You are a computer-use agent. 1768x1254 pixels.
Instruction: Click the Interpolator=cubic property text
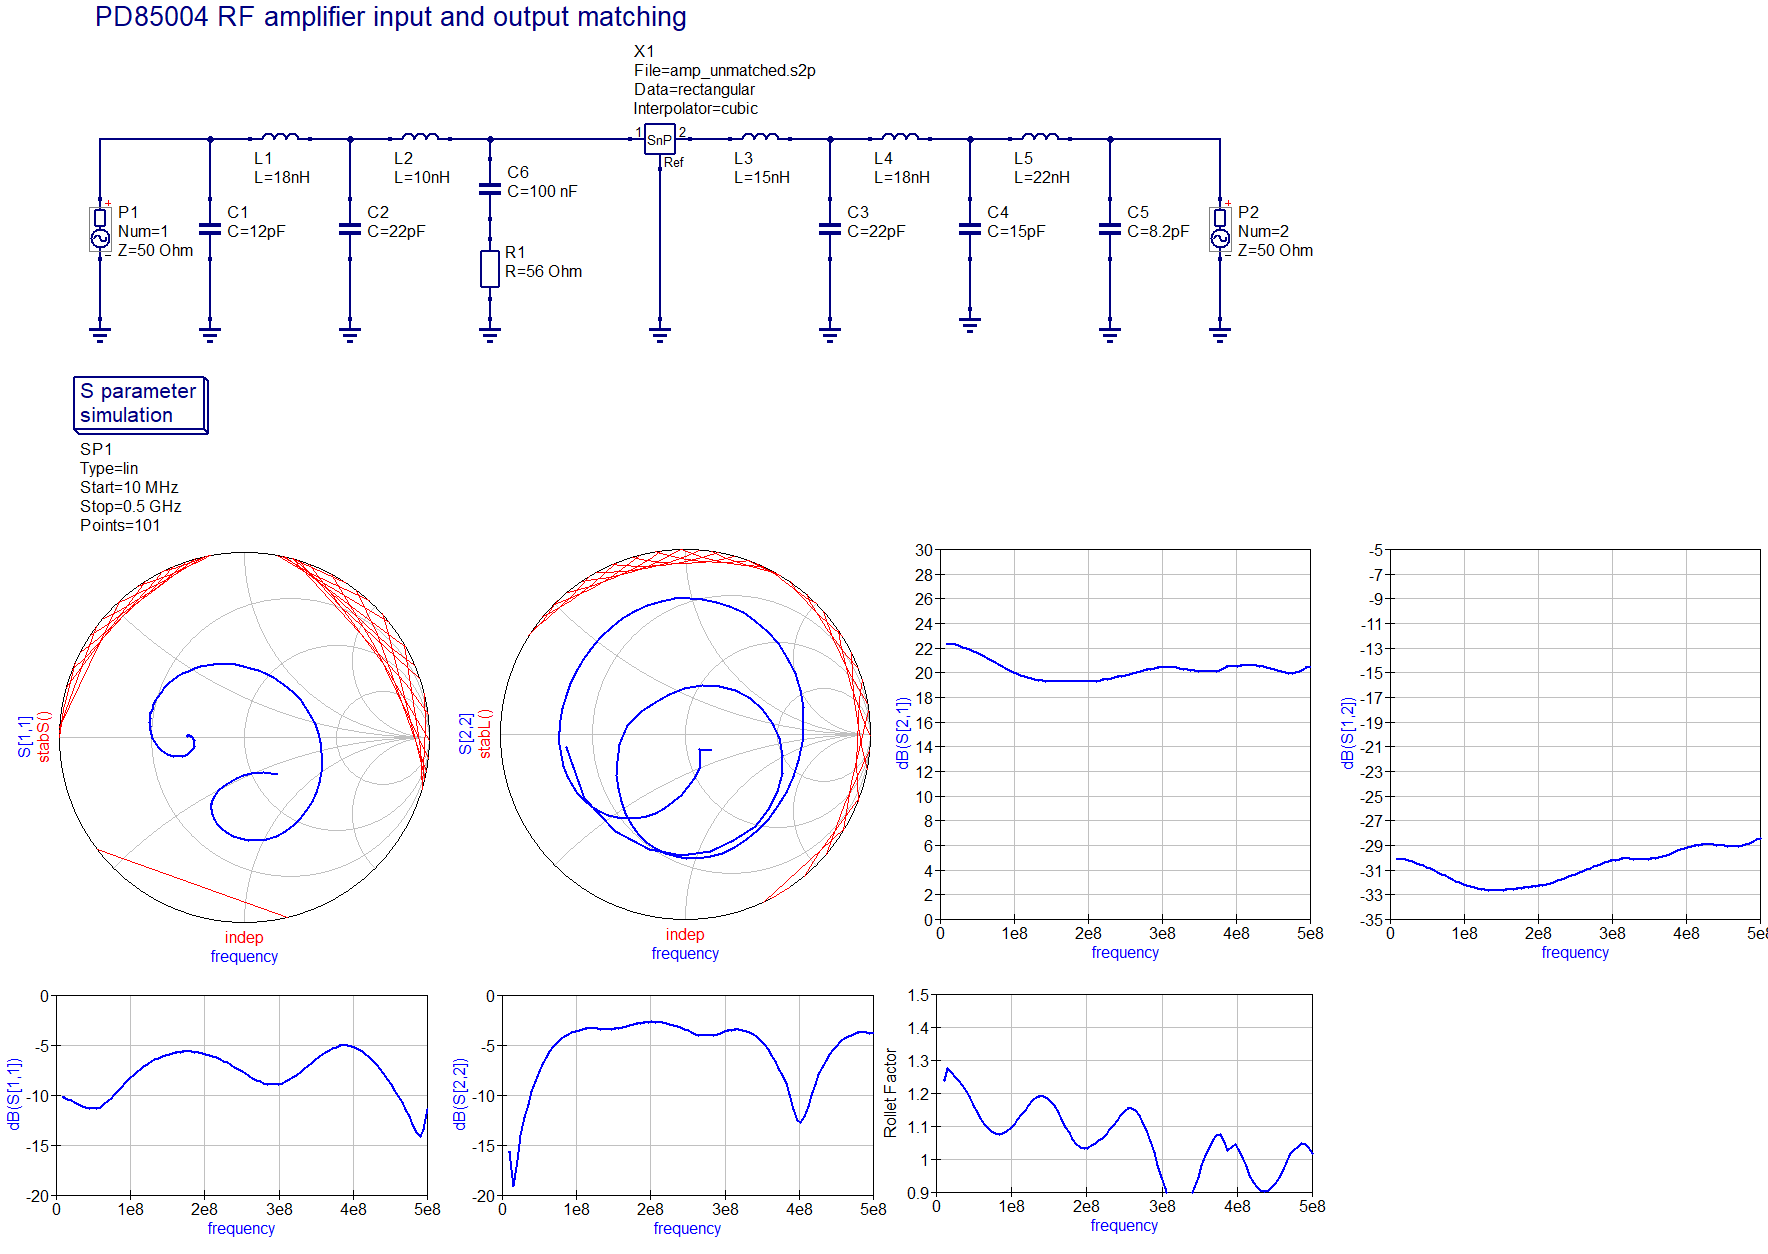pyautogui.click(x=695, y=108)
